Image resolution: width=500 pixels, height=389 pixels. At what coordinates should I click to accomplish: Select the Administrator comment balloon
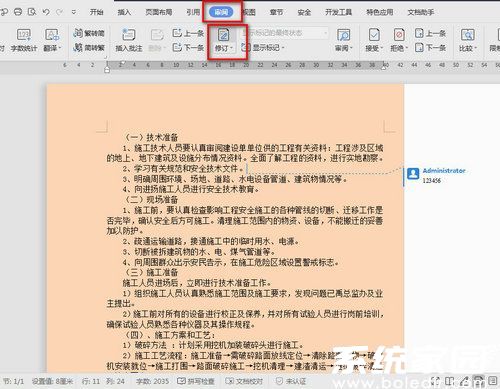(436, 175)
